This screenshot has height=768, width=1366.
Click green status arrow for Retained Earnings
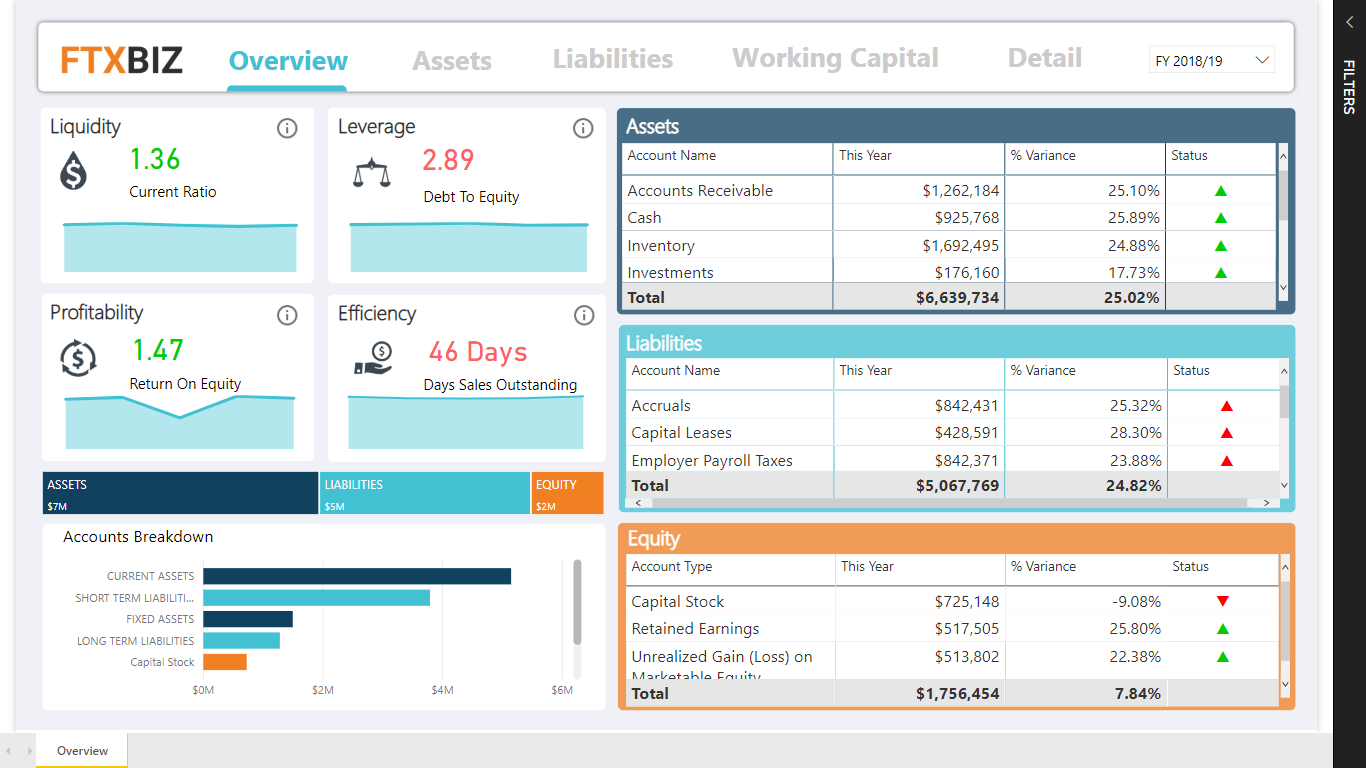pos(1223,629)
